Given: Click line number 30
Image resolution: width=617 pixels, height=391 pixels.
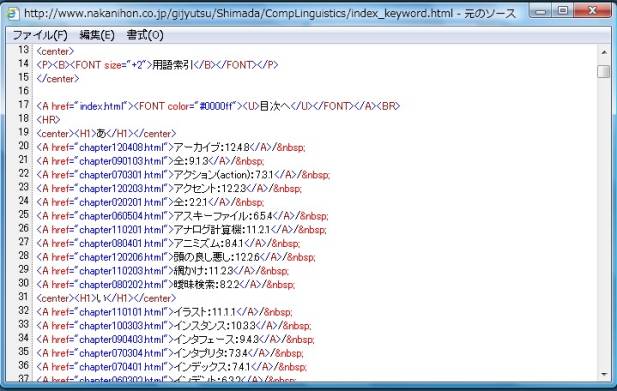Looking at the screenshot, I should tap(23, 283).
